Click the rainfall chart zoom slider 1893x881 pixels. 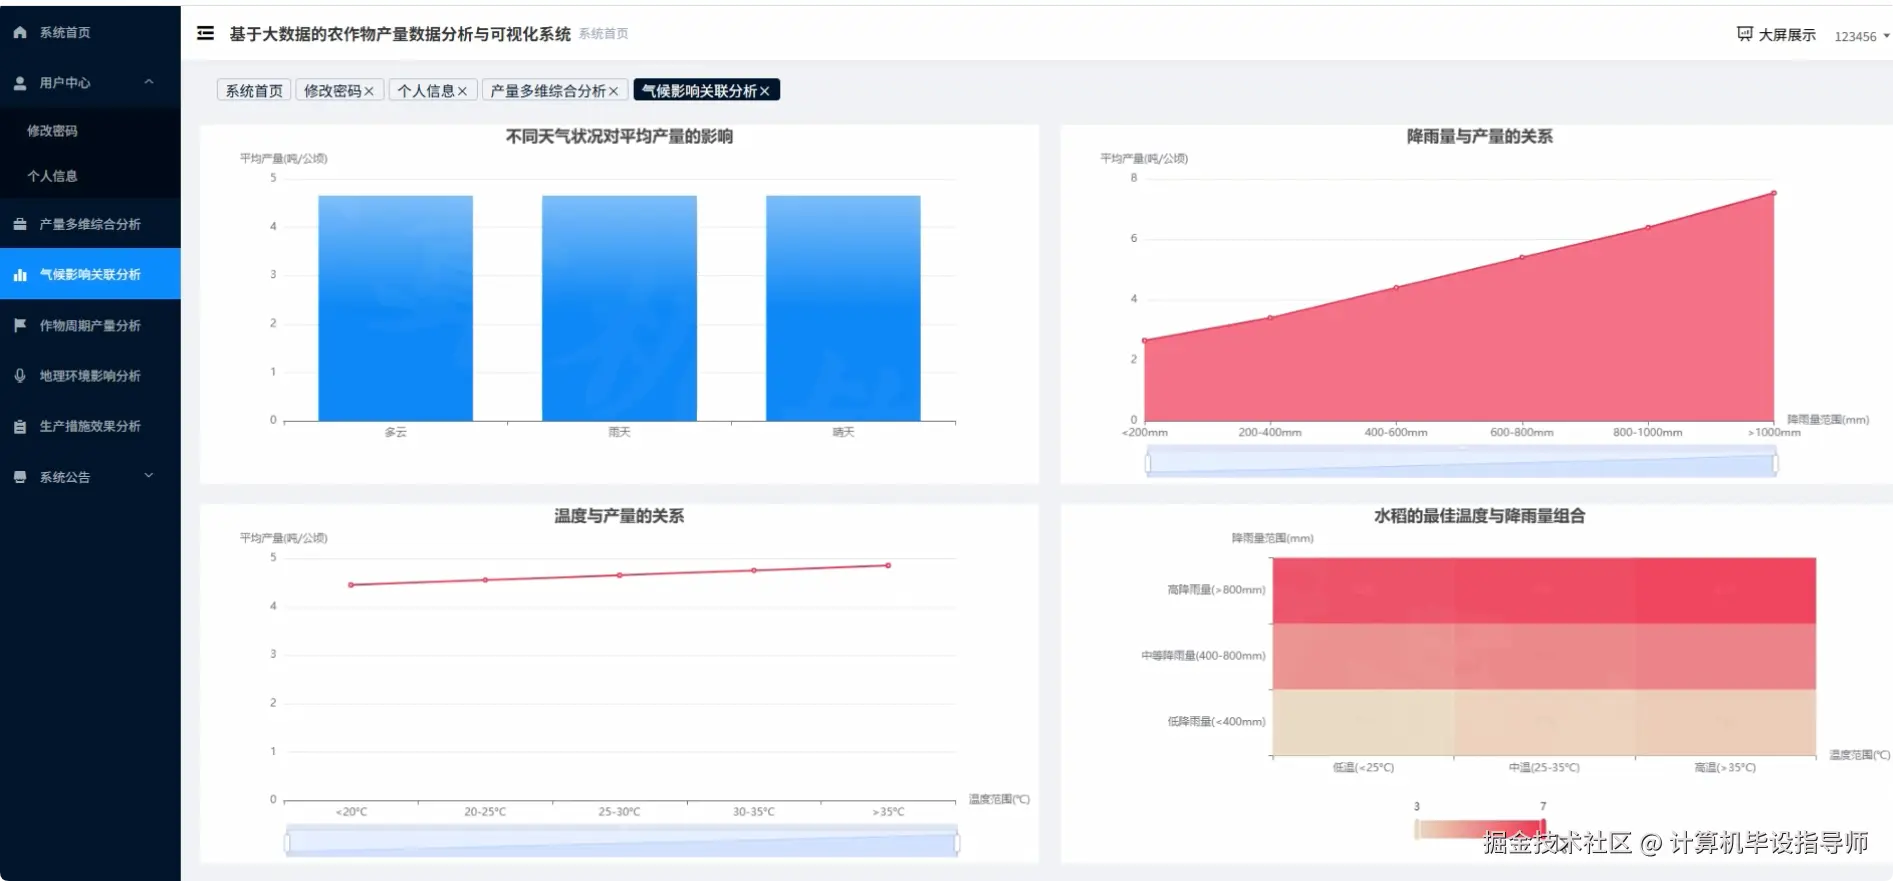point(1461,463)
